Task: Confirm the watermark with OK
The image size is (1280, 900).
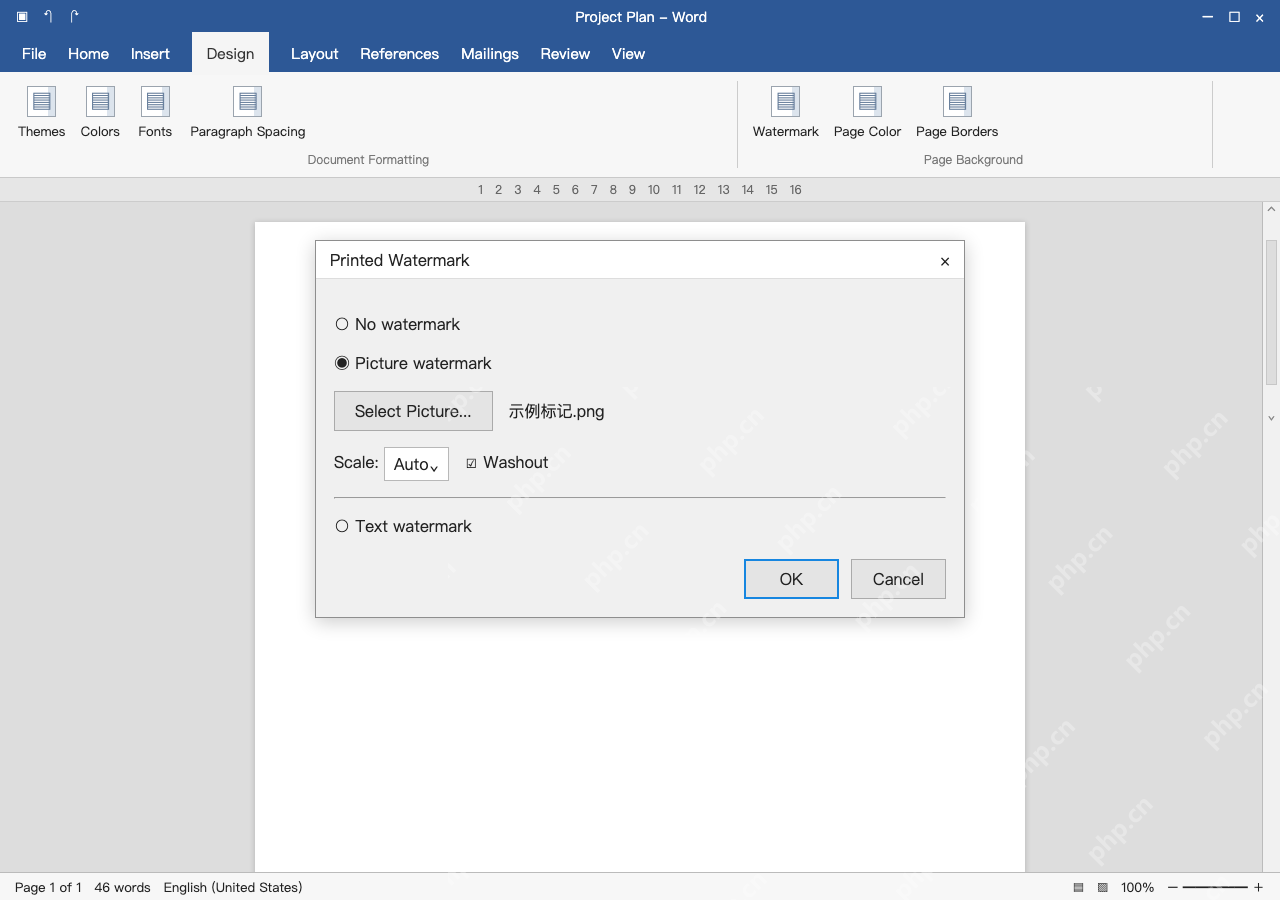Action: (791, 579)
